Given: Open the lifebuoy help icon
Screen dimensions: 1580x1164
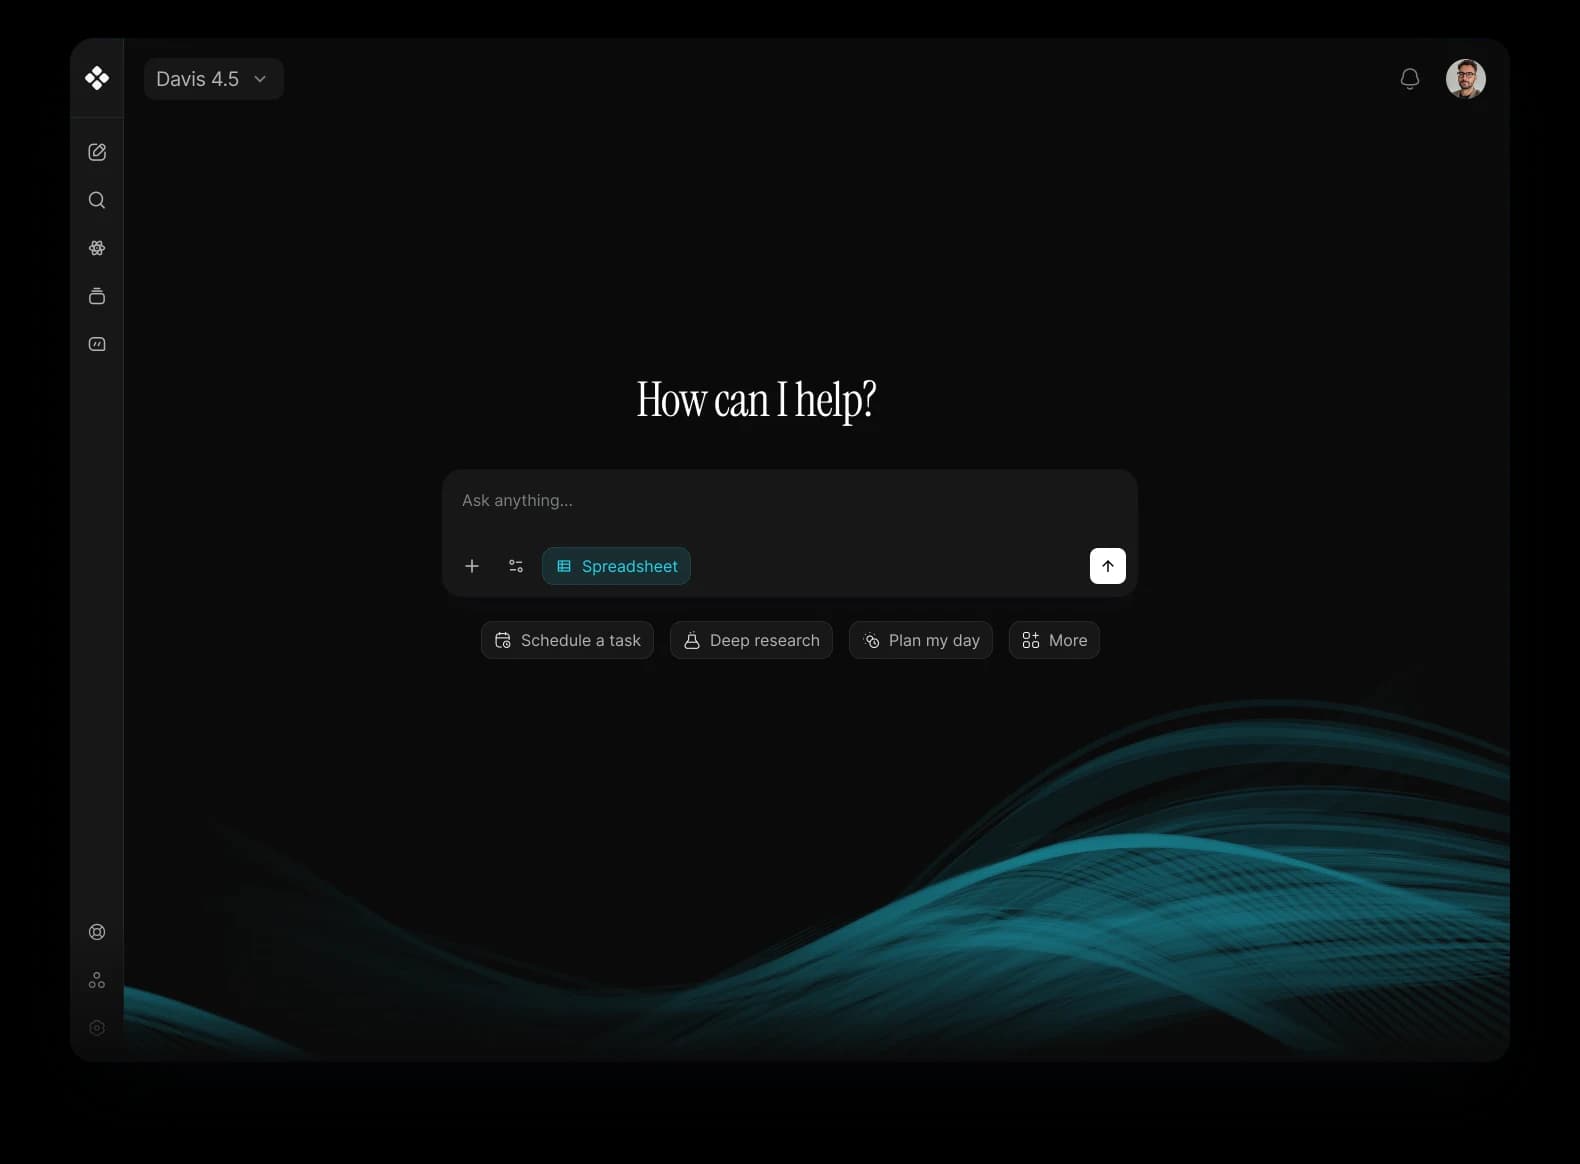Looking at the screenshot, I should [97, 932].
